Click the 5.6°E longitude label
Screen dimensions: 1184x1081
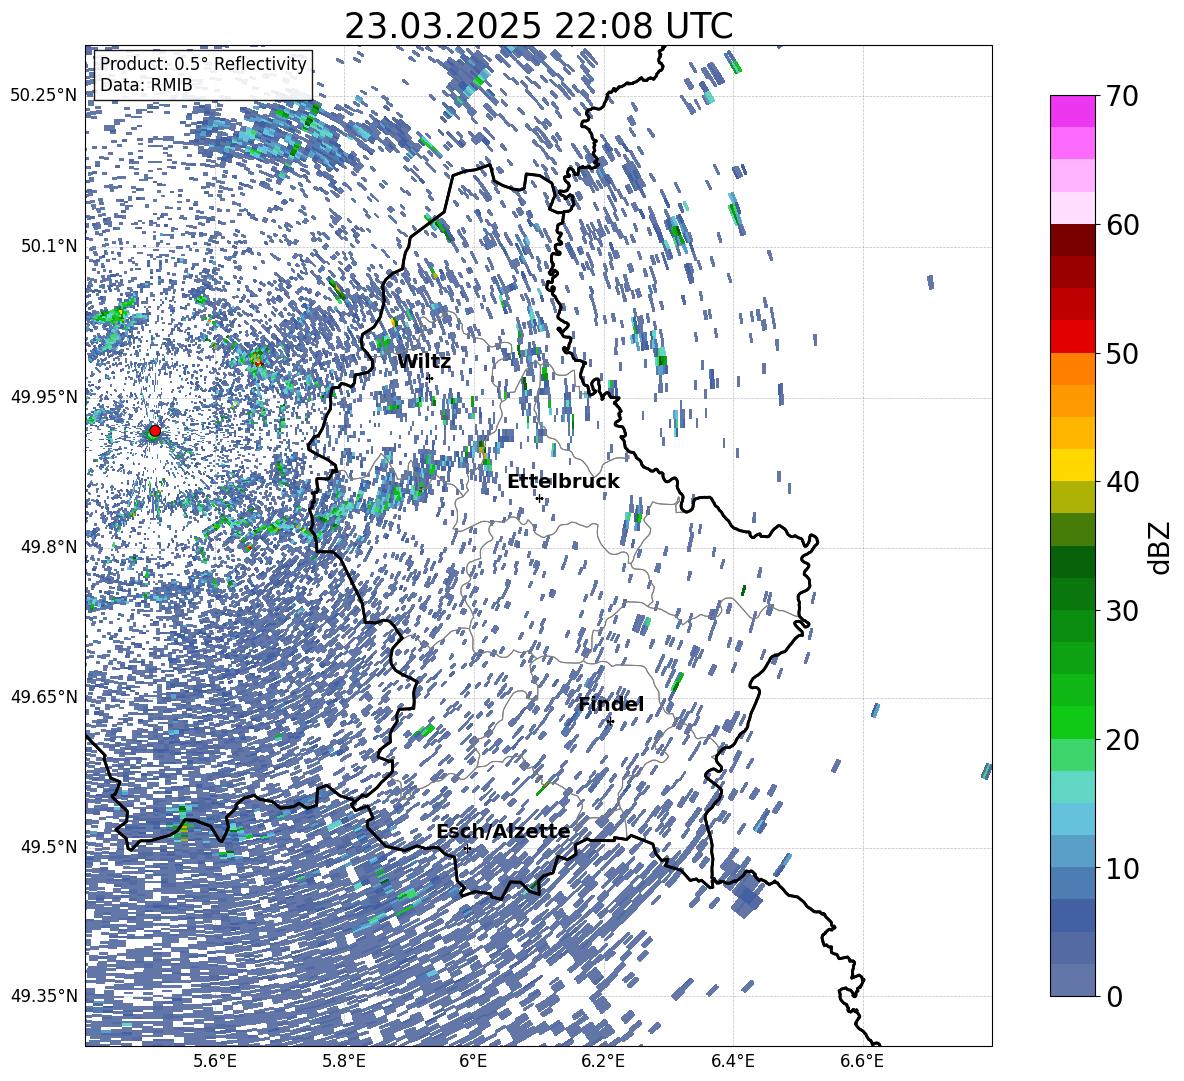[215, 1061]
